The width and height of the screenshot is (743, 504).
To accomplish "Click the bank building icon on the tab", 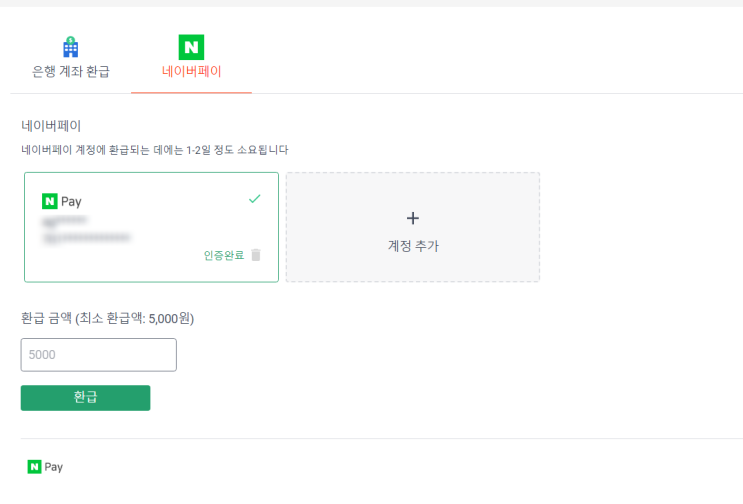I will [70, 46].
